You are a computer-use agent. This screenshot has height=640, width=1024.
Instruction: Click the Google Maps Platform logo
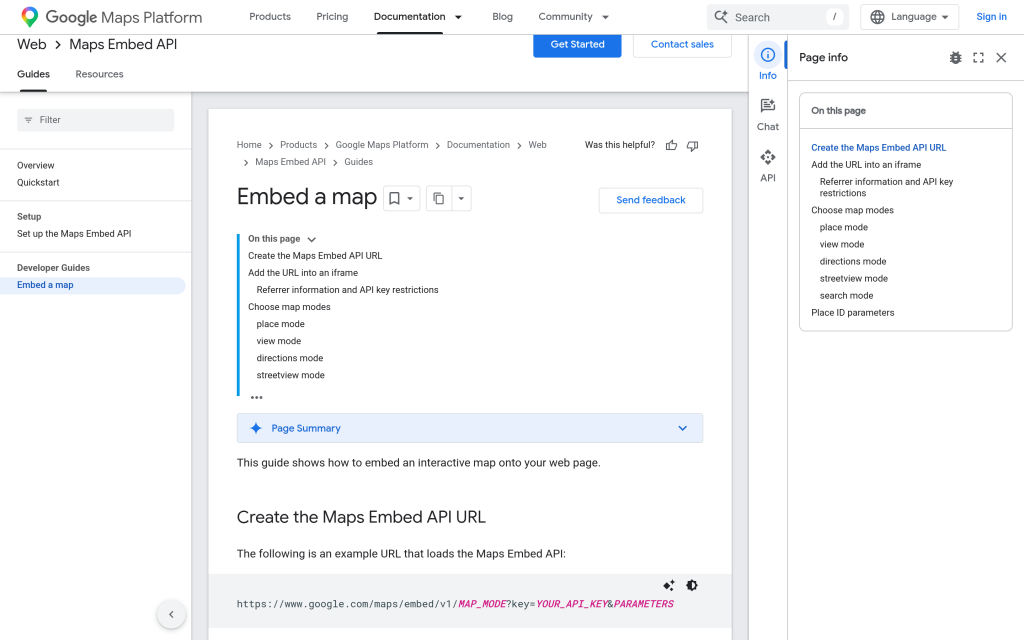click(x=111, y=17)
